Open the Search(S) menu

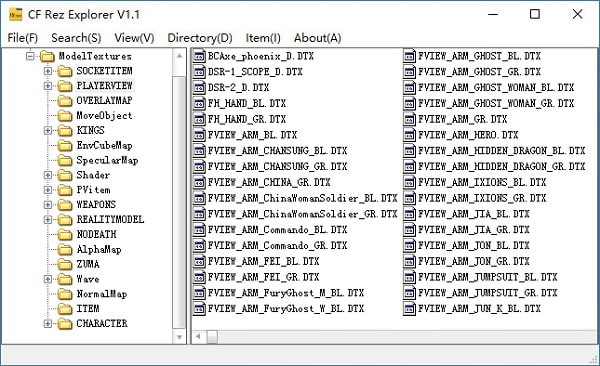click(x=76, y=38)
